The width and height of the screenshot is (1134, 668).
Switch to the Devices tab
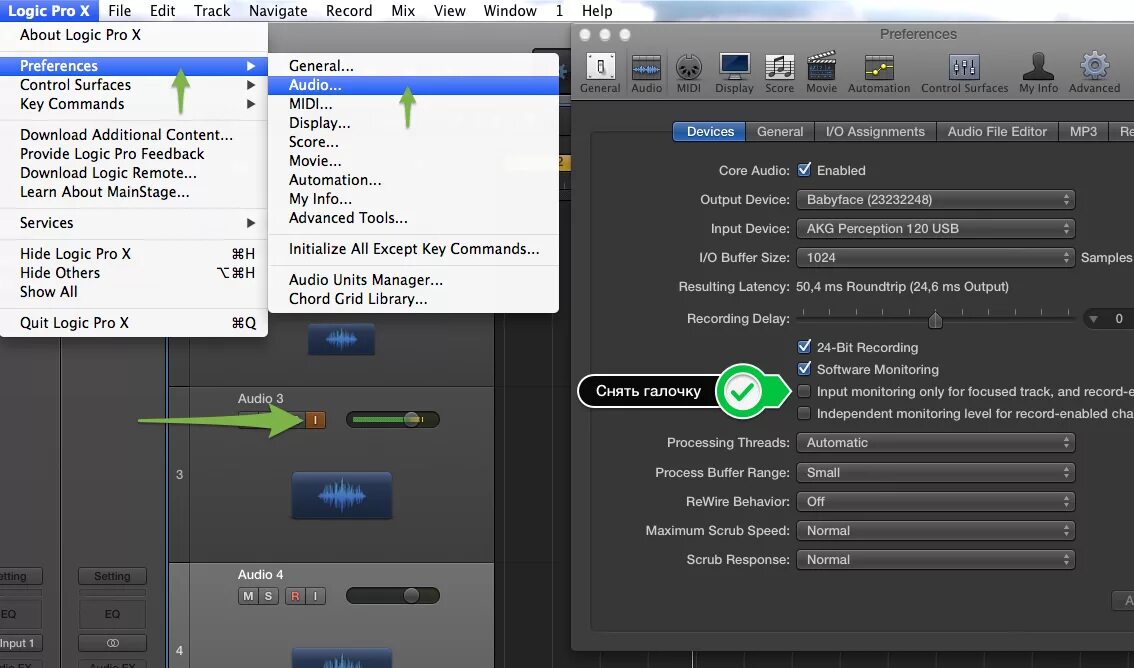coord(709,132)
